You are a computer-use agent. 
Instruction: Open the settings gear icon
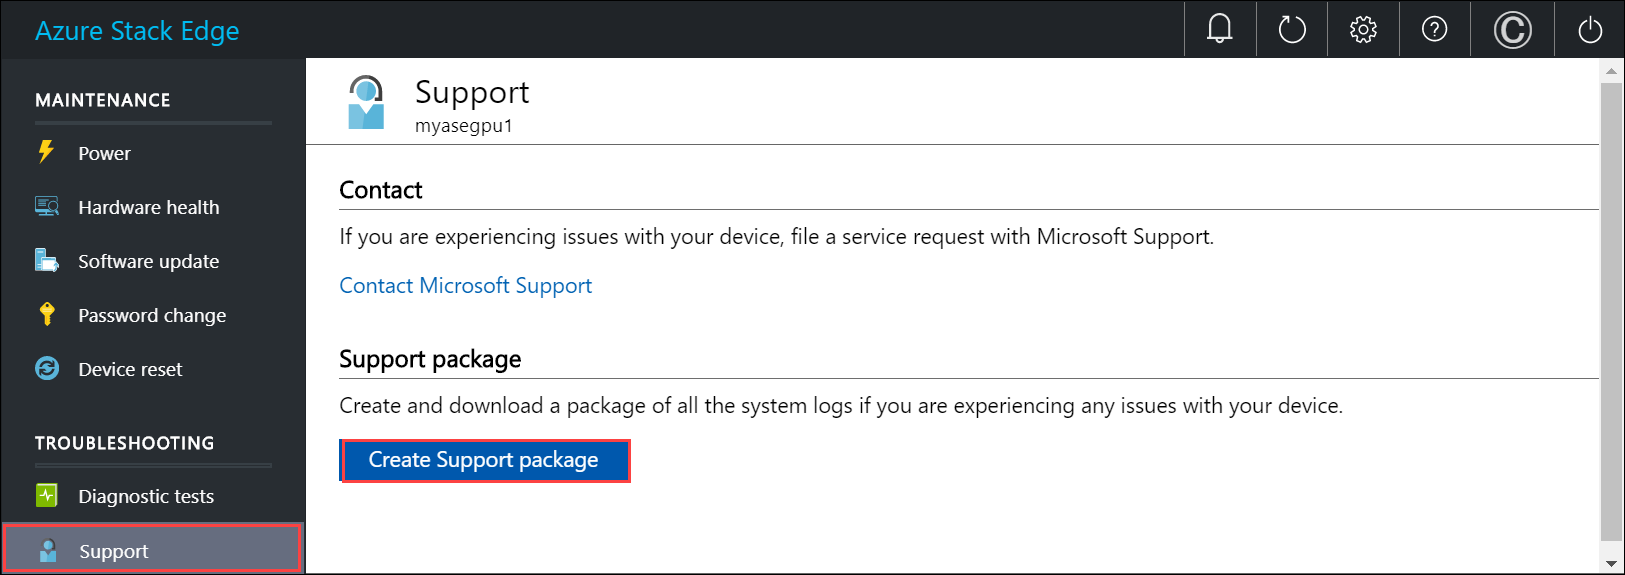[1363, 29]
